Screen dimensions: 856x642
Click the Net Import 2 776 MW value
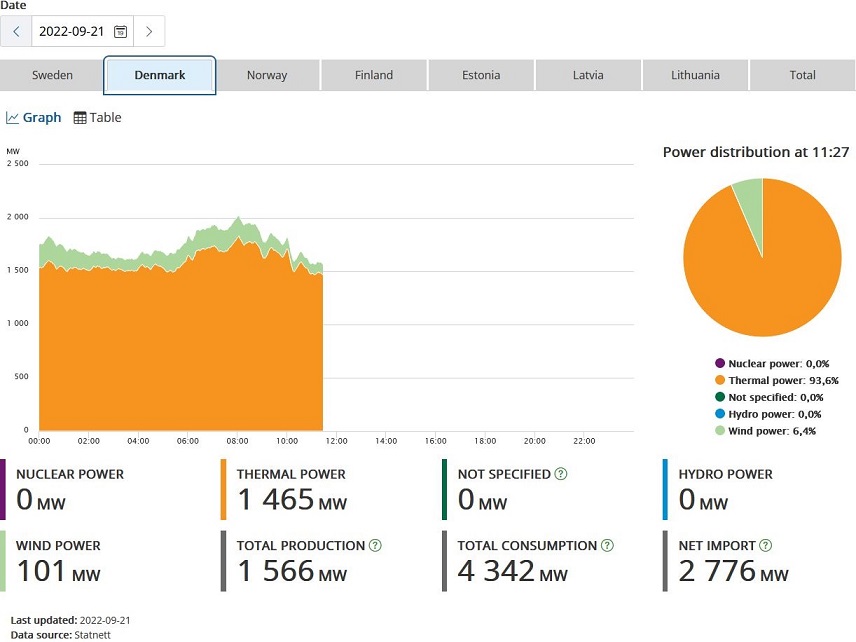pyautogui.click(x=734, y=571)
